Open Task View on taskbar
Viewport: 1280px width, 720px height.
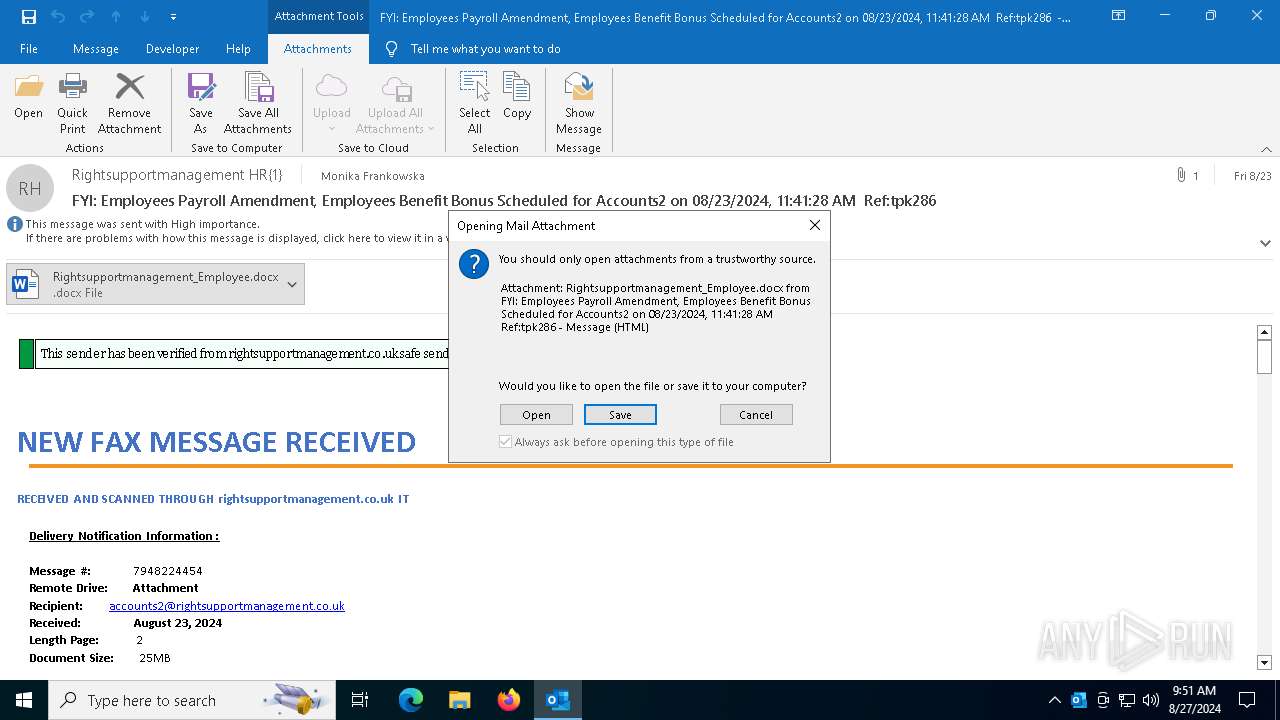(360, 700)
